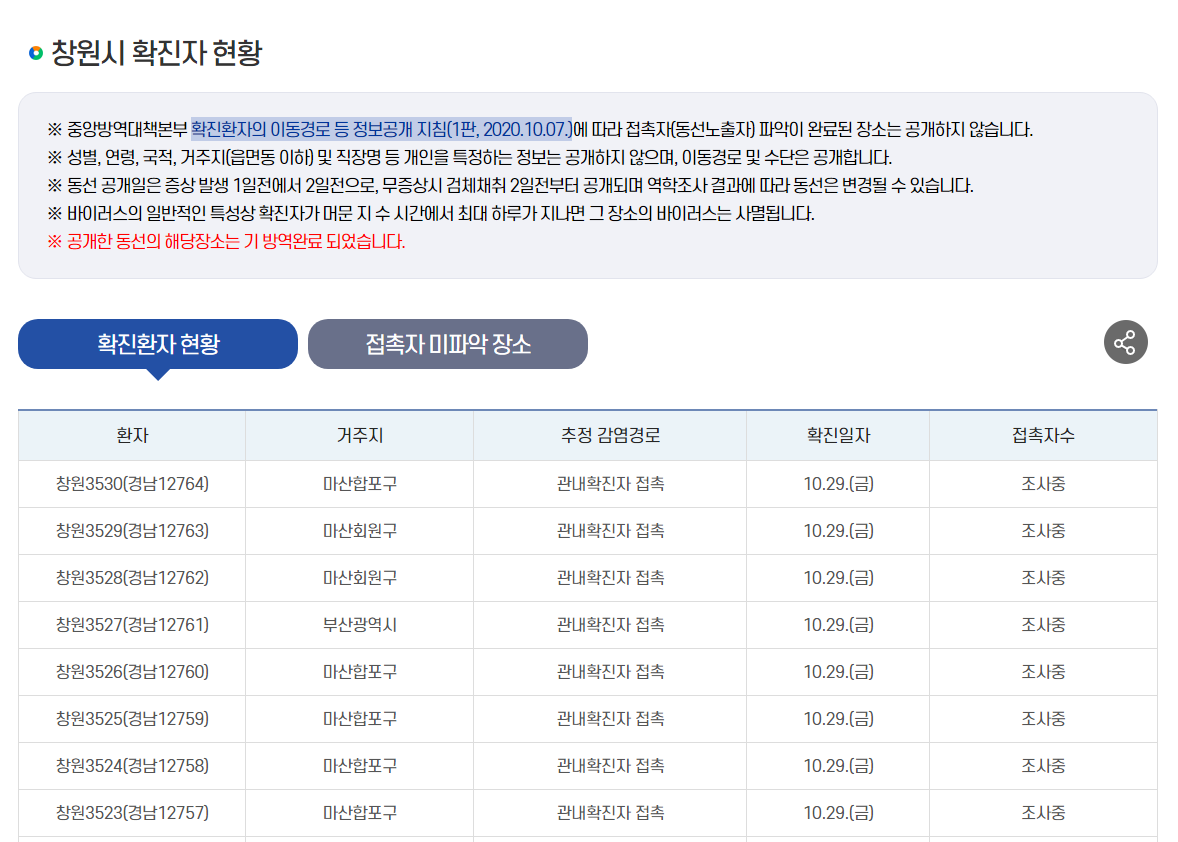Select patient cell 창원3529(경남12763)
Screen dimensions: 1178x842
132,531
